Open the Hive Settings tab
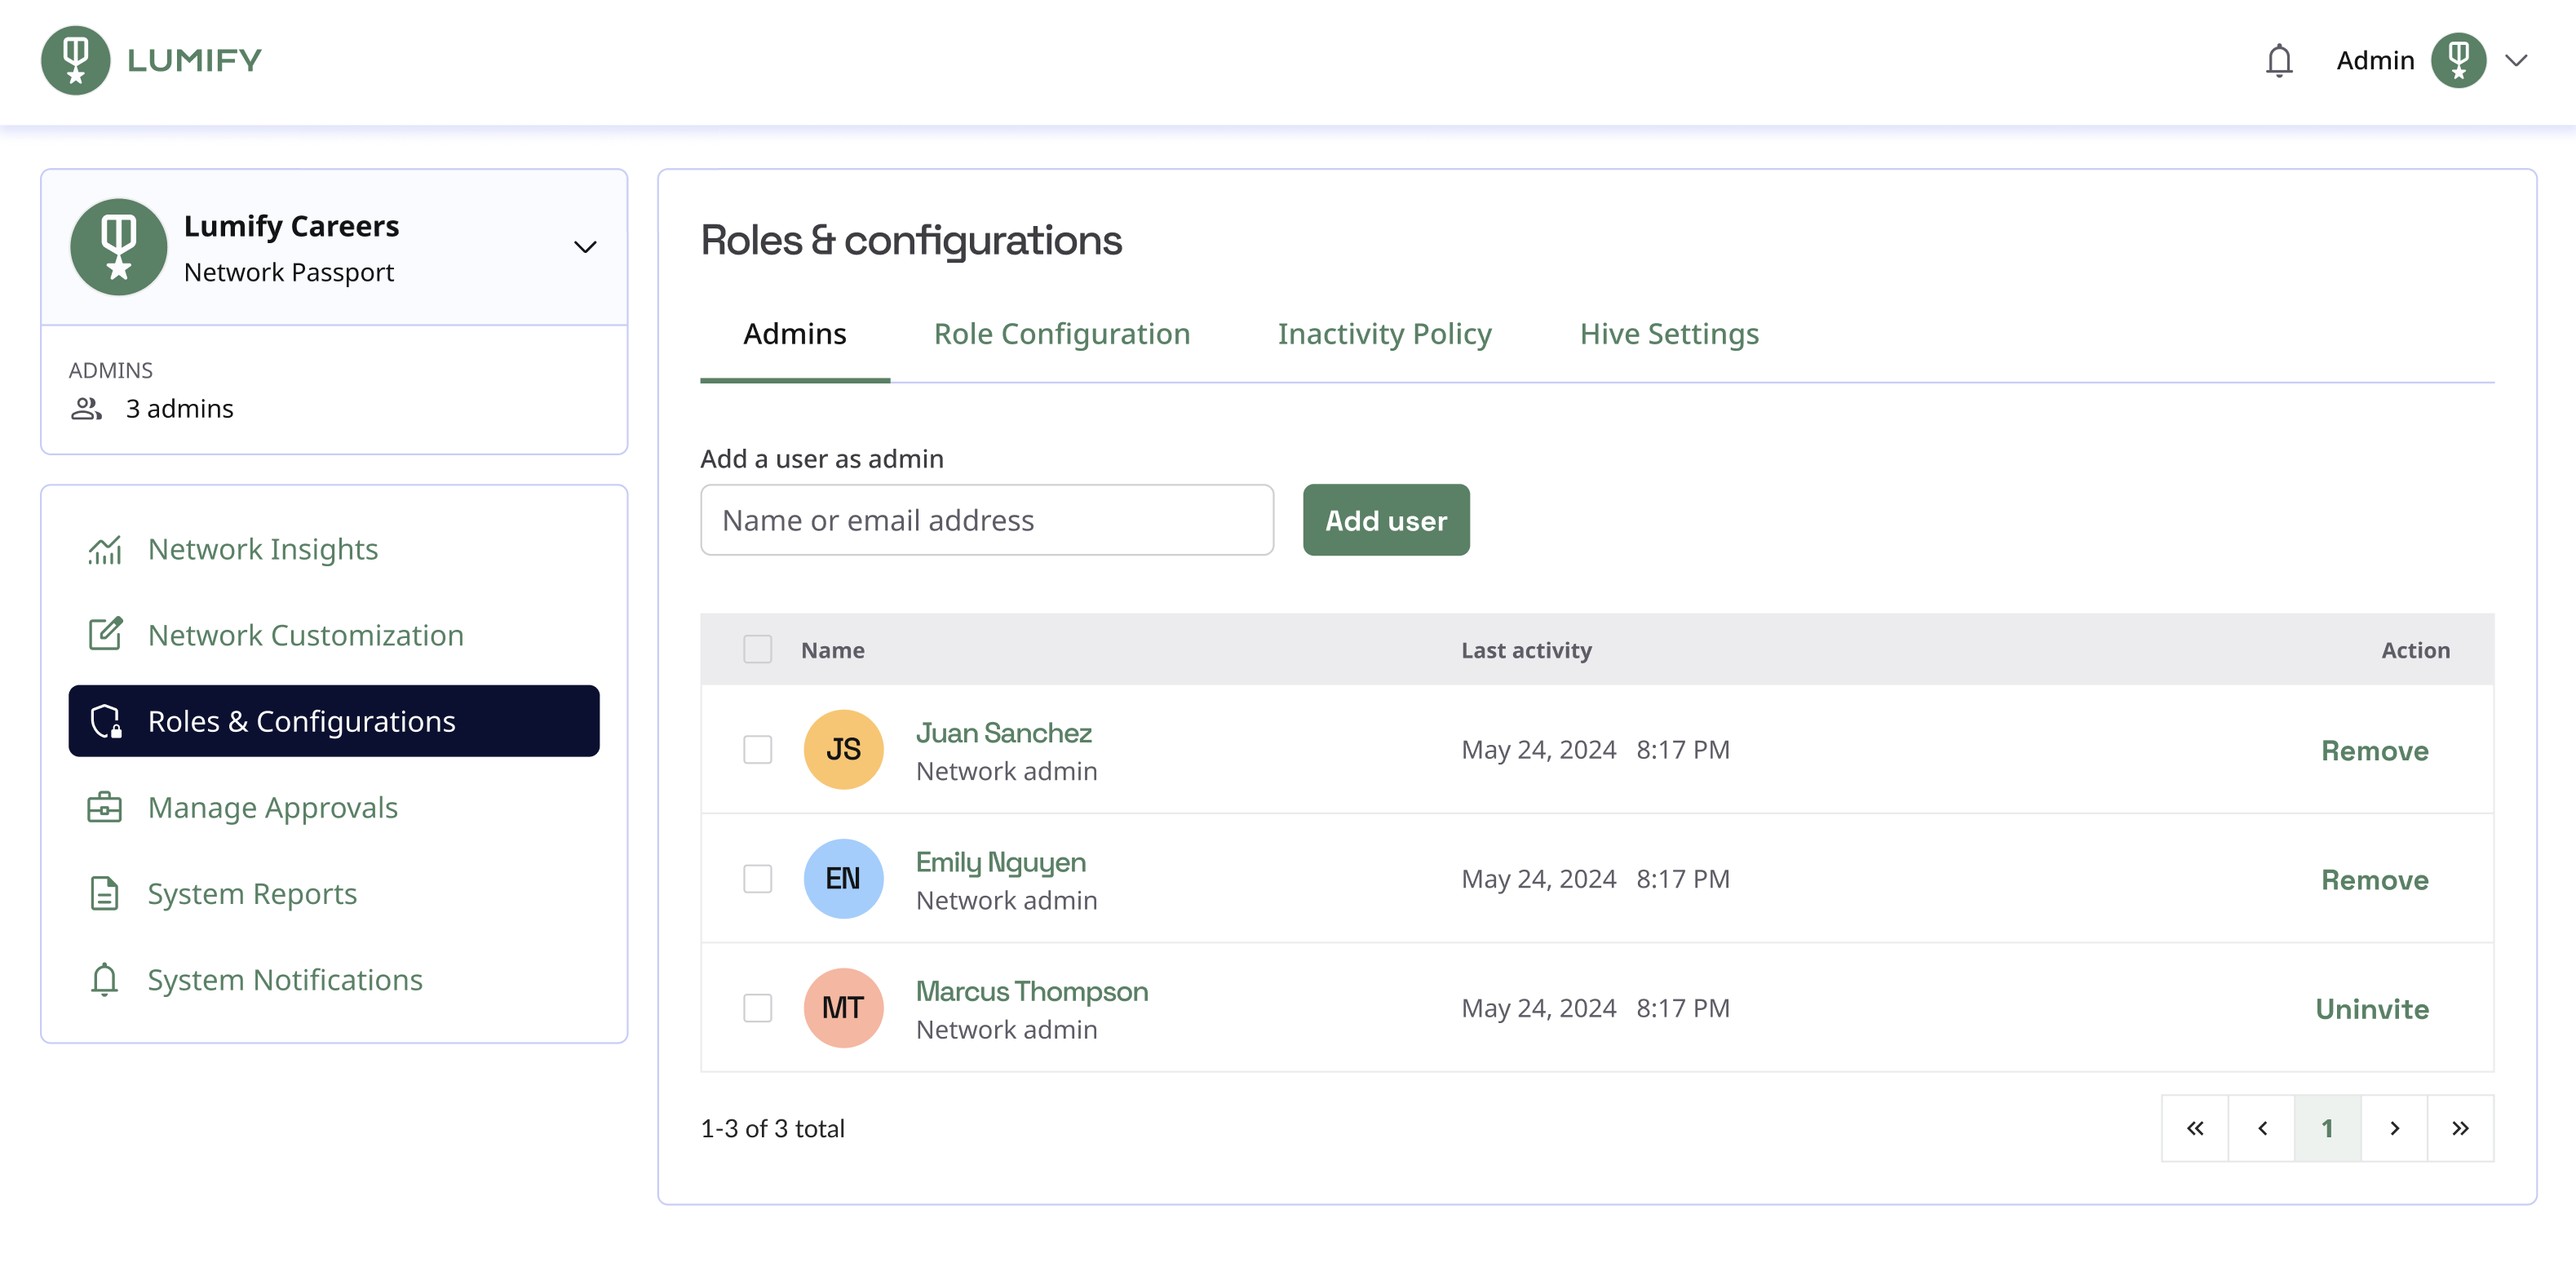The height and width of the screenshot is (1276, 2576). pos(1669,334)
